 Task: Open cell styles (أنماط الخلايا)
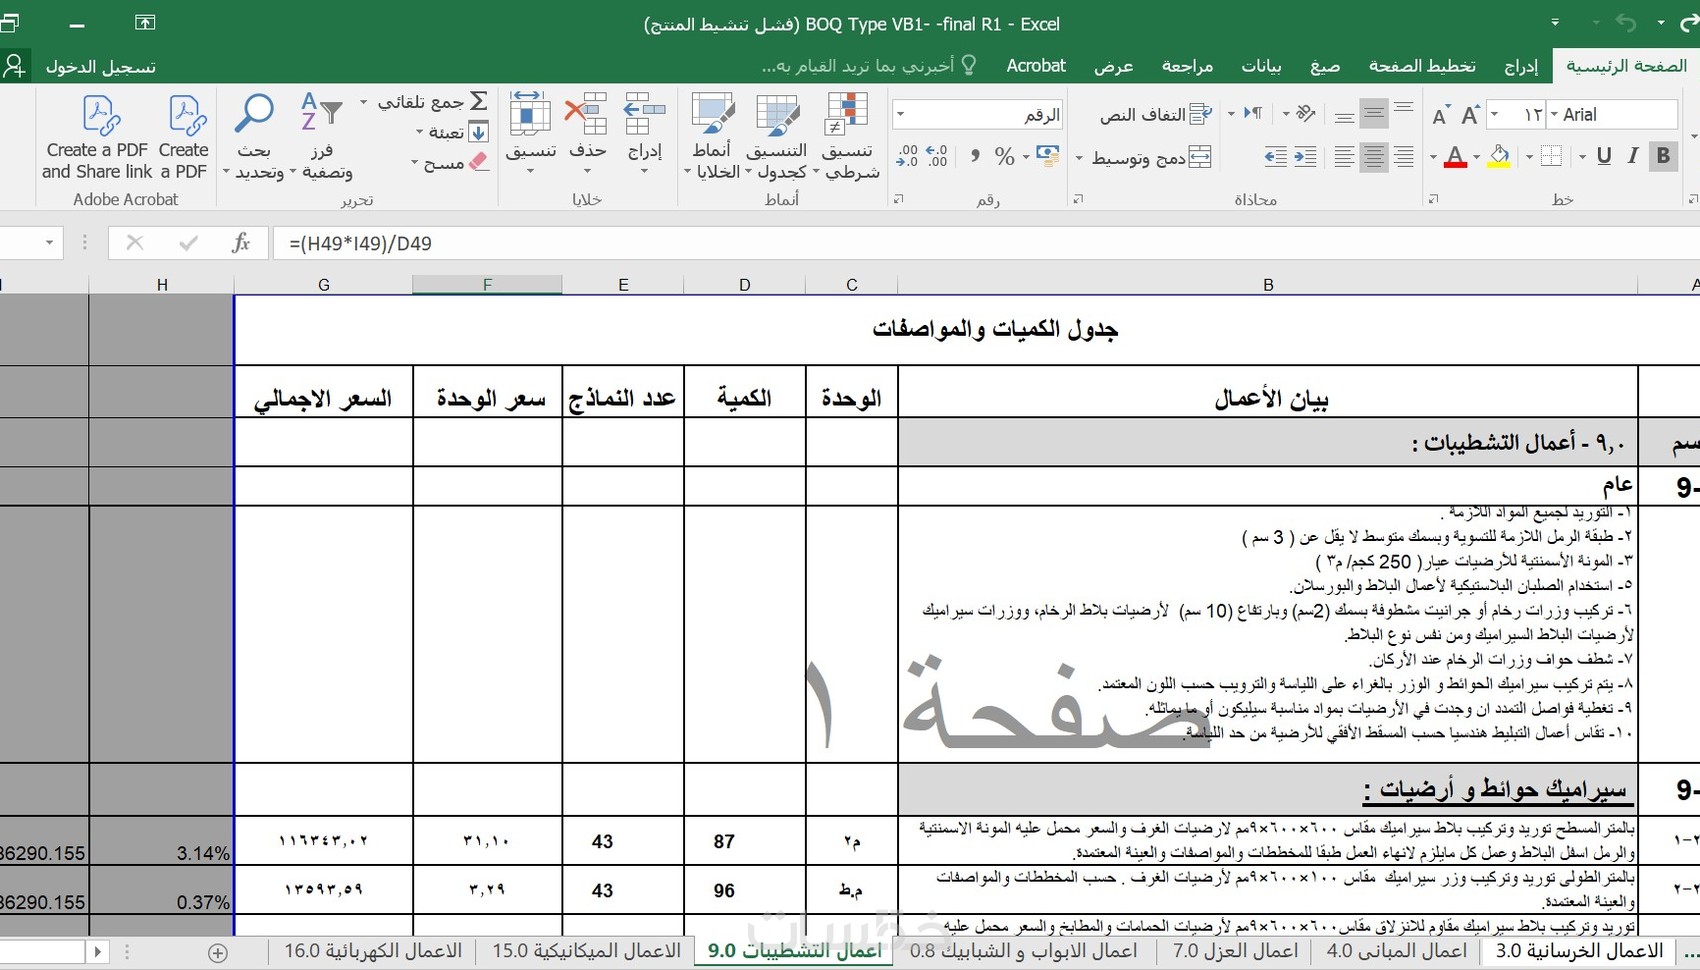pyautogui.click(x=712, y=137)
